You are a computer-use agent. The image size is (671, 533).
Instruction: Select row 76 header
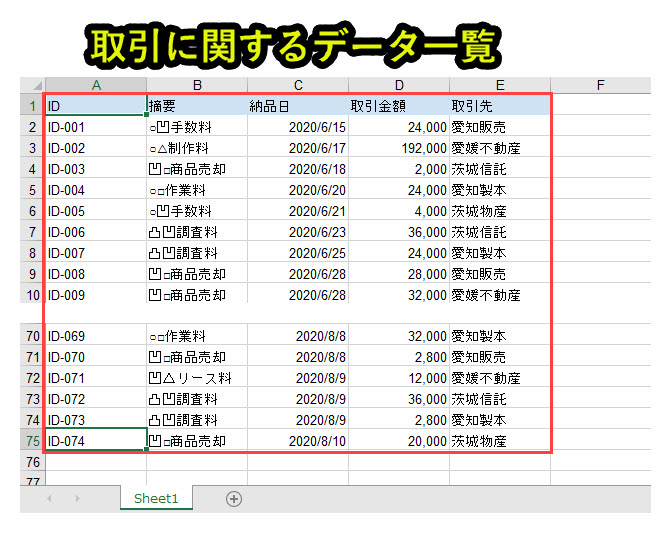point(33,462)
